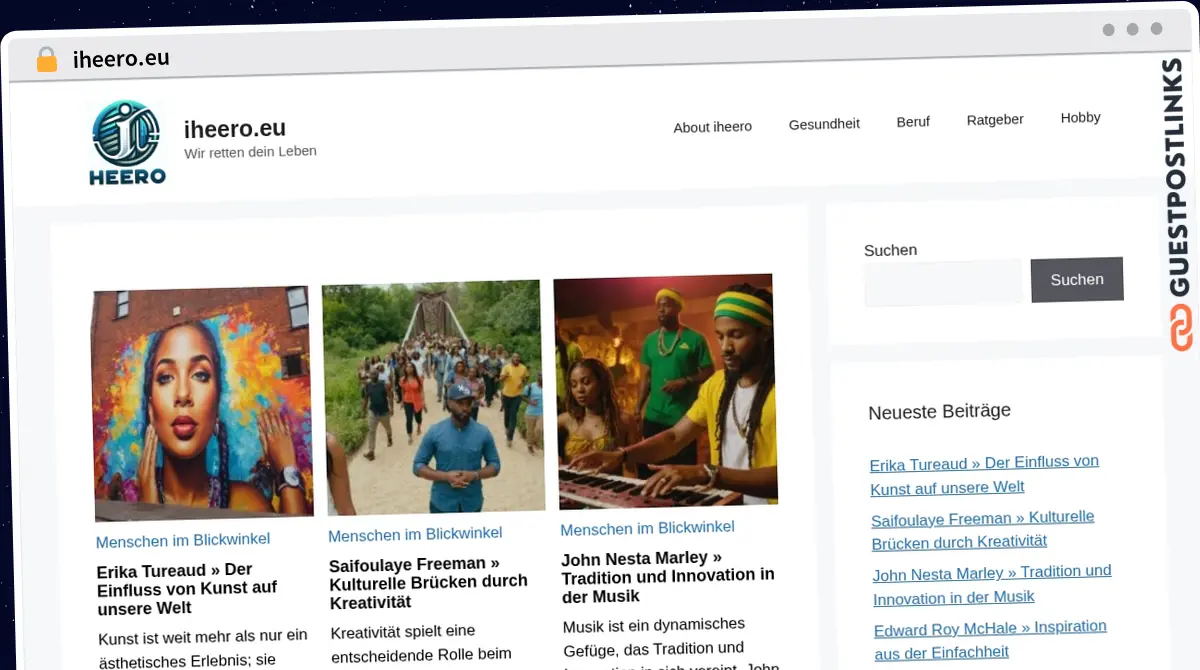Open the John Nesta Marley keyboard image
Viewport: 1200px width, 670px height.
coord(665,390)
